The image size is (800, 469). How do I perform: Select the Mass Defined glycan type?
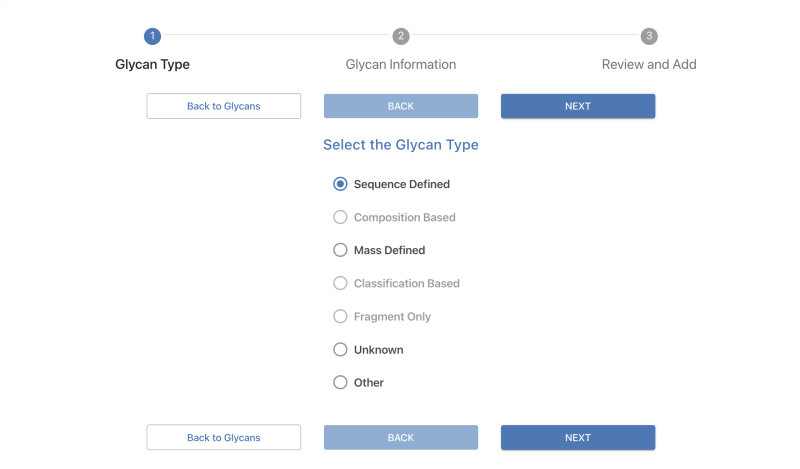pos(340,250)
